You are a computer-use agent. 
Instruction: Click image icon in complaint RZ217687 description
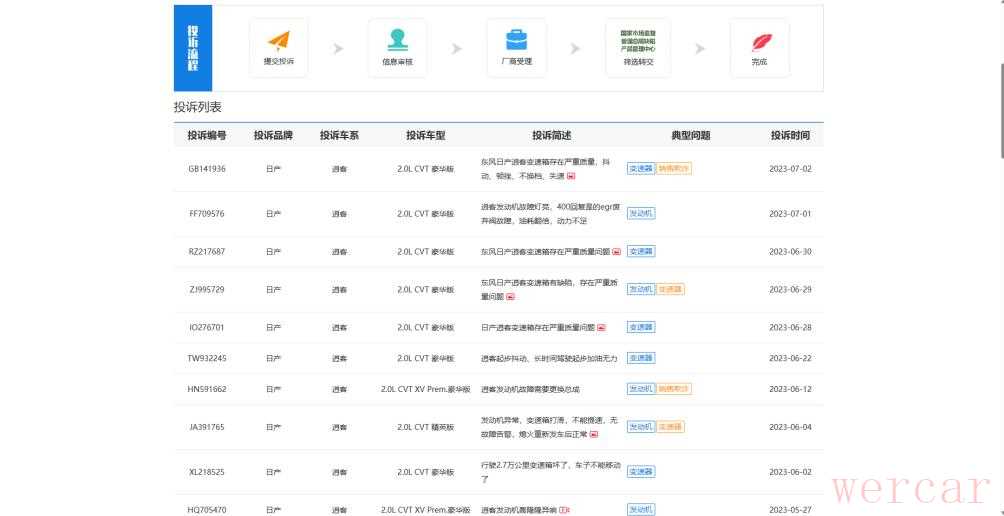pos(616,252)
